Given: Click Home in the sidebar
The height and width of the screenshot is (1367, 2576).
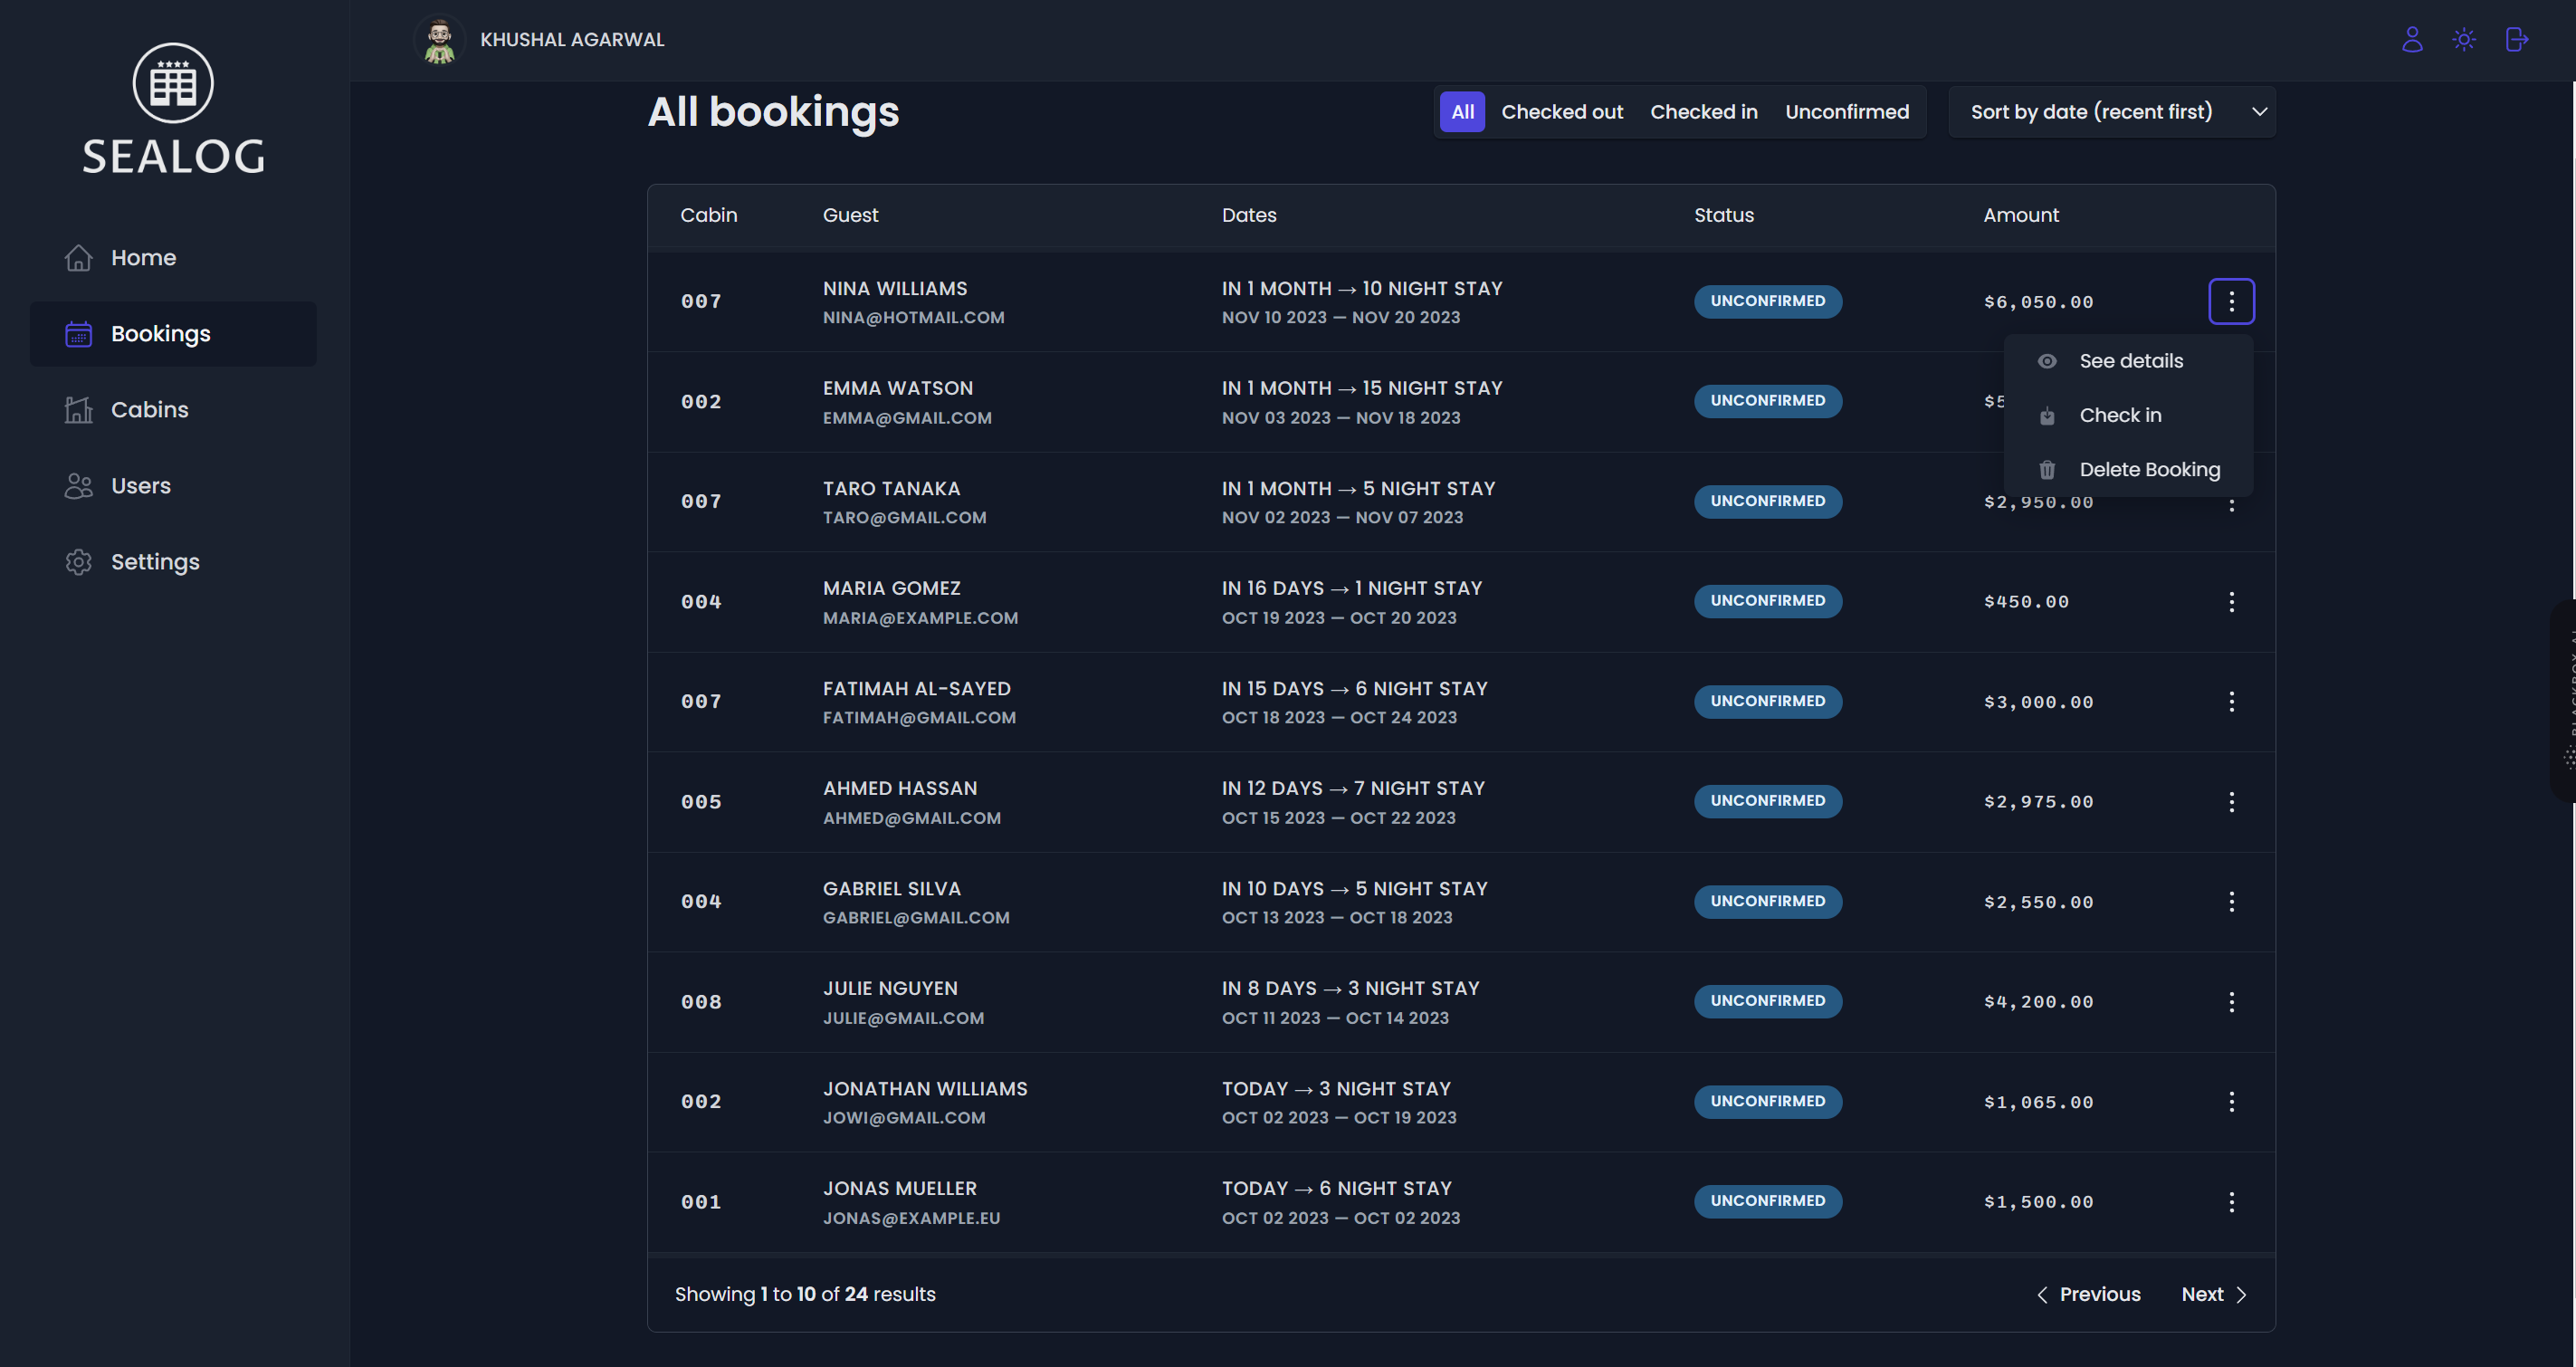Looking at the screenshot, I should 143,258.
